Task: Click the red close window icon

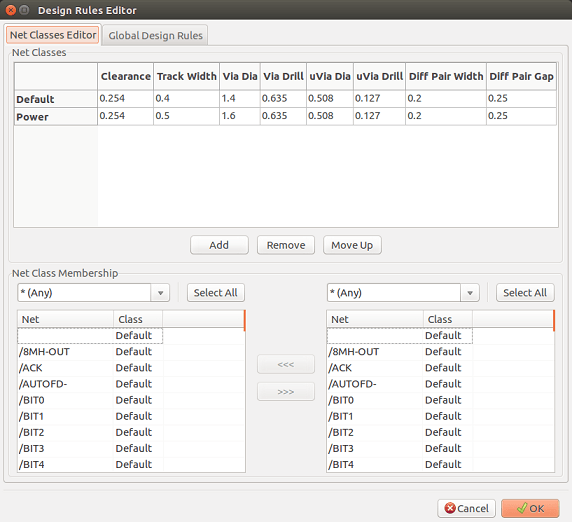Action: point(11,10)
